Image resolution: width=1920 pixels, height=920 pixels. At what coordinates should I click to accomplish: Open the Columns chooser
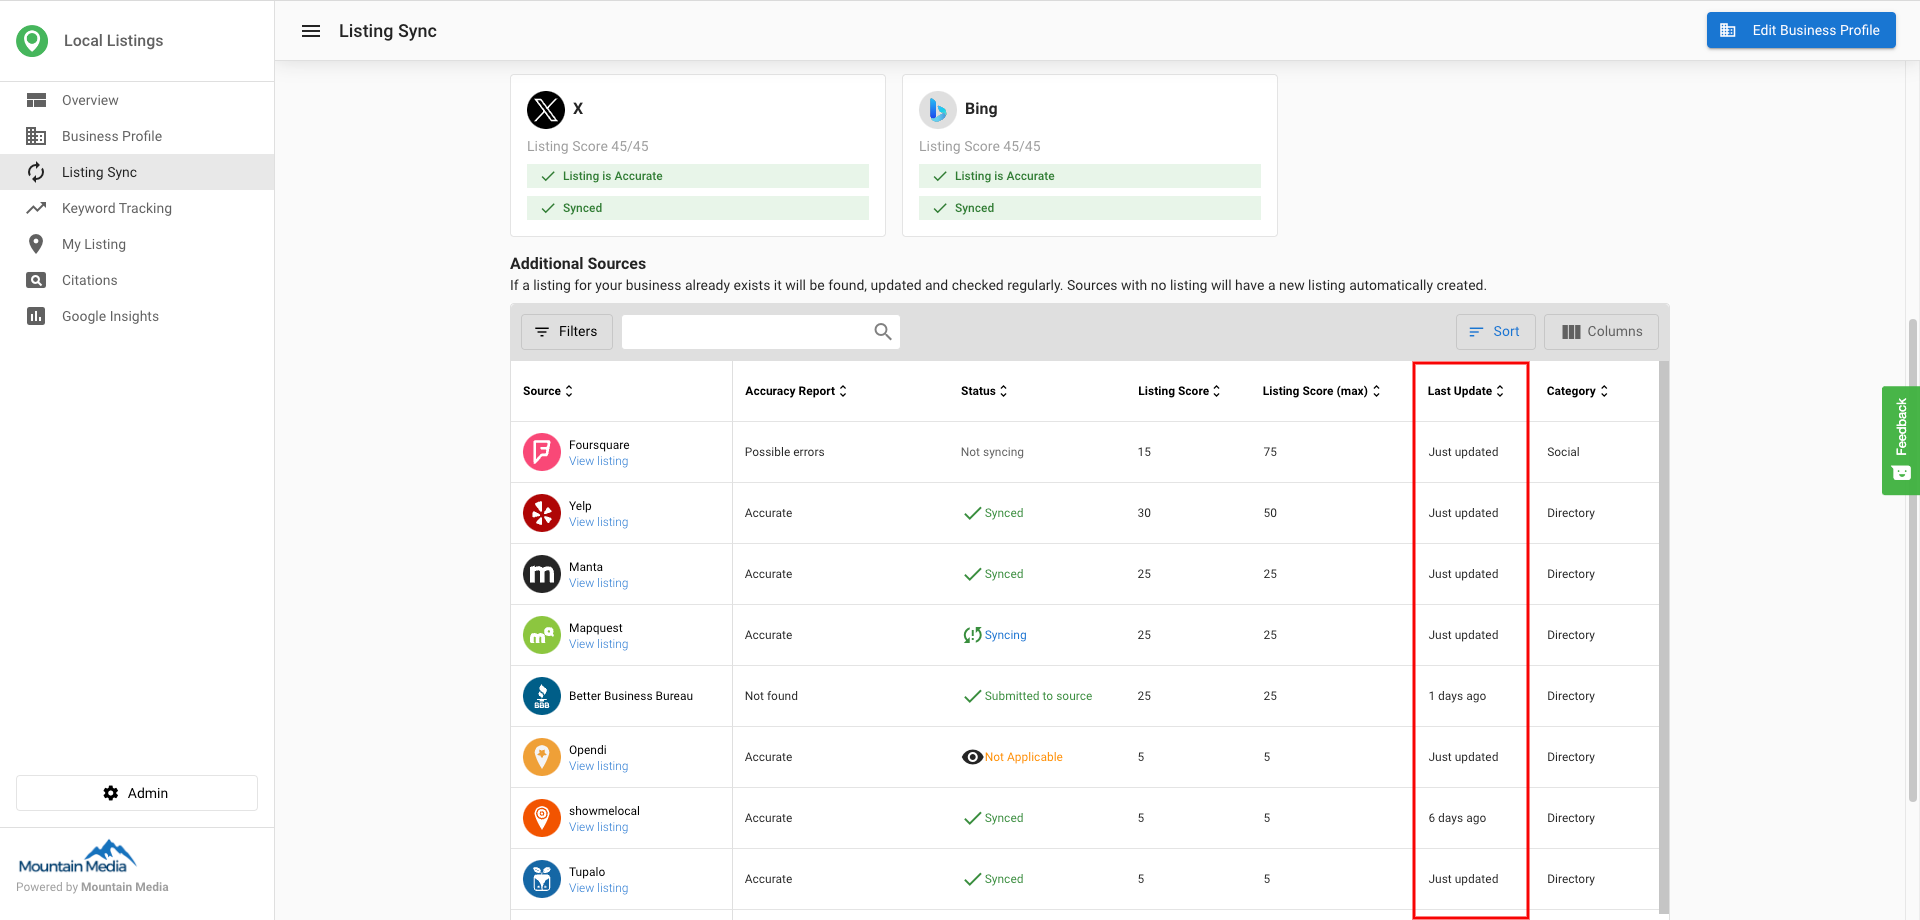point(1601,332)
